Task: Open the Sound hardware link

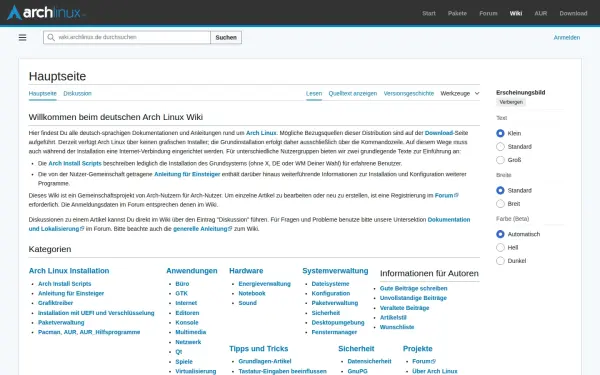Action: (248, 303)
